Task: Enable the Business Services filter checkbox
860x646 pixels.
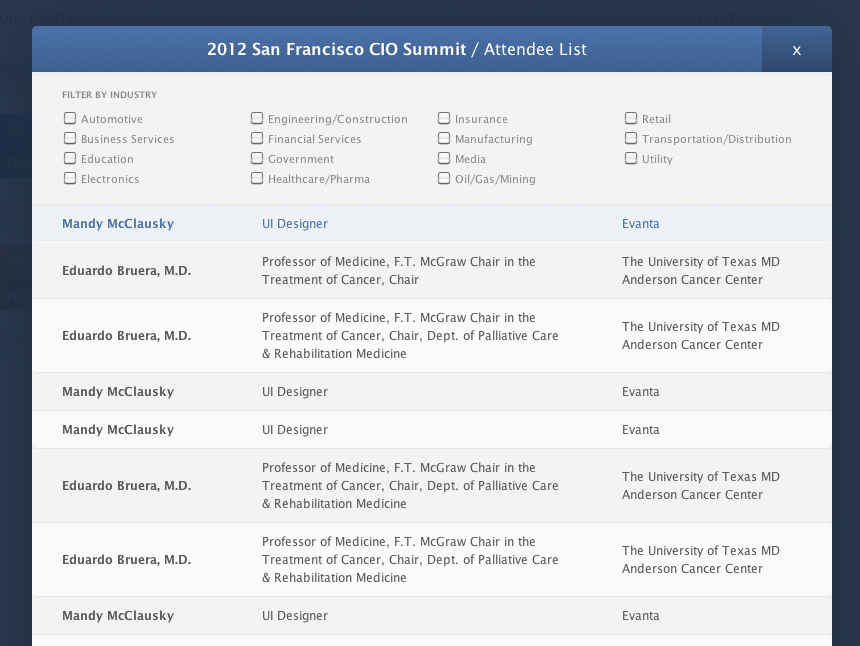Action: pyautogui.click(x=70, y=138)
